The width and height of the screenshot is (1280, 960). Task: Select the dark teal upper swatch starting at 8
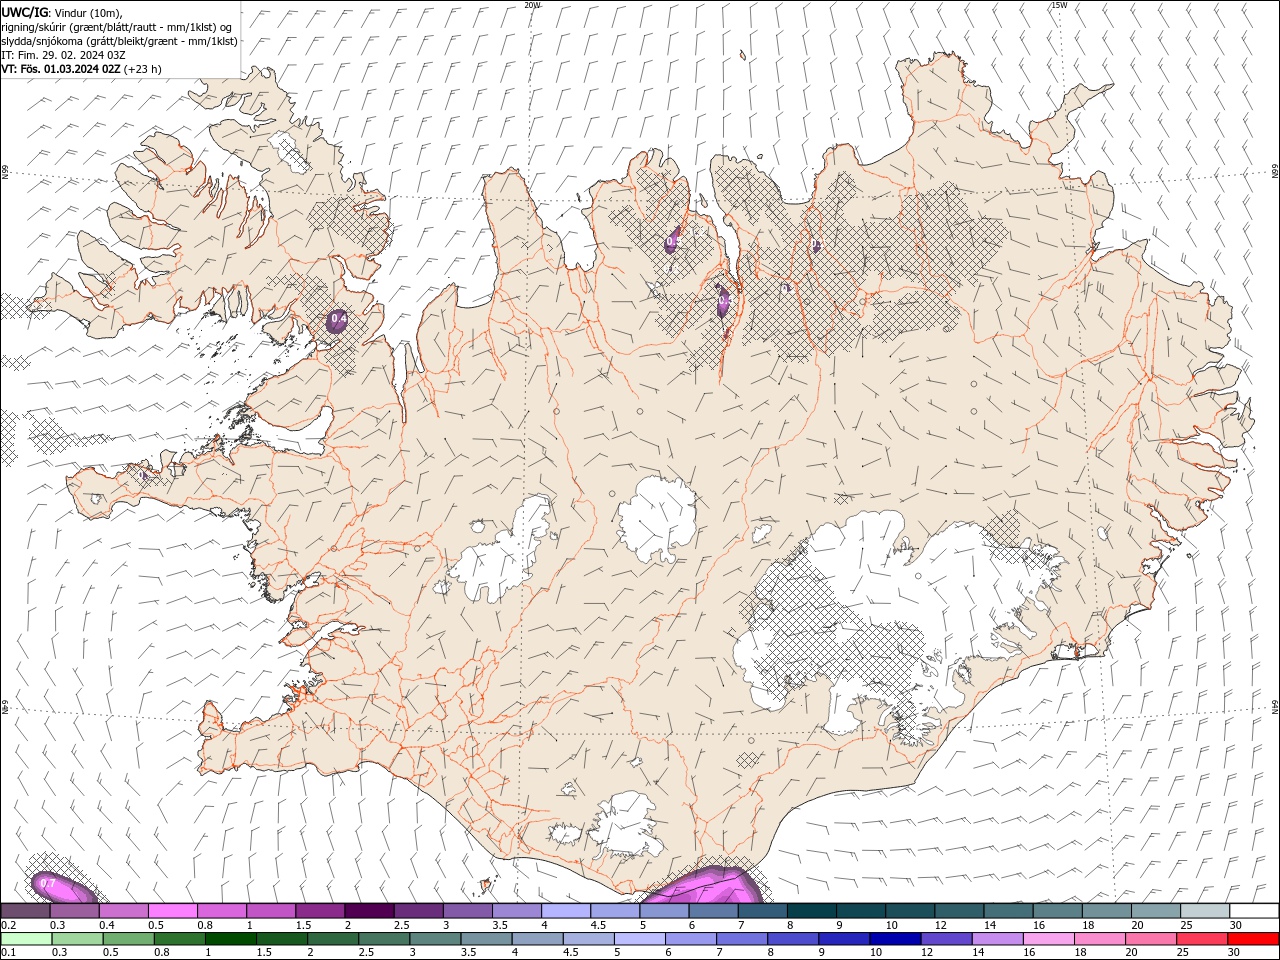(x=812, y=911)
